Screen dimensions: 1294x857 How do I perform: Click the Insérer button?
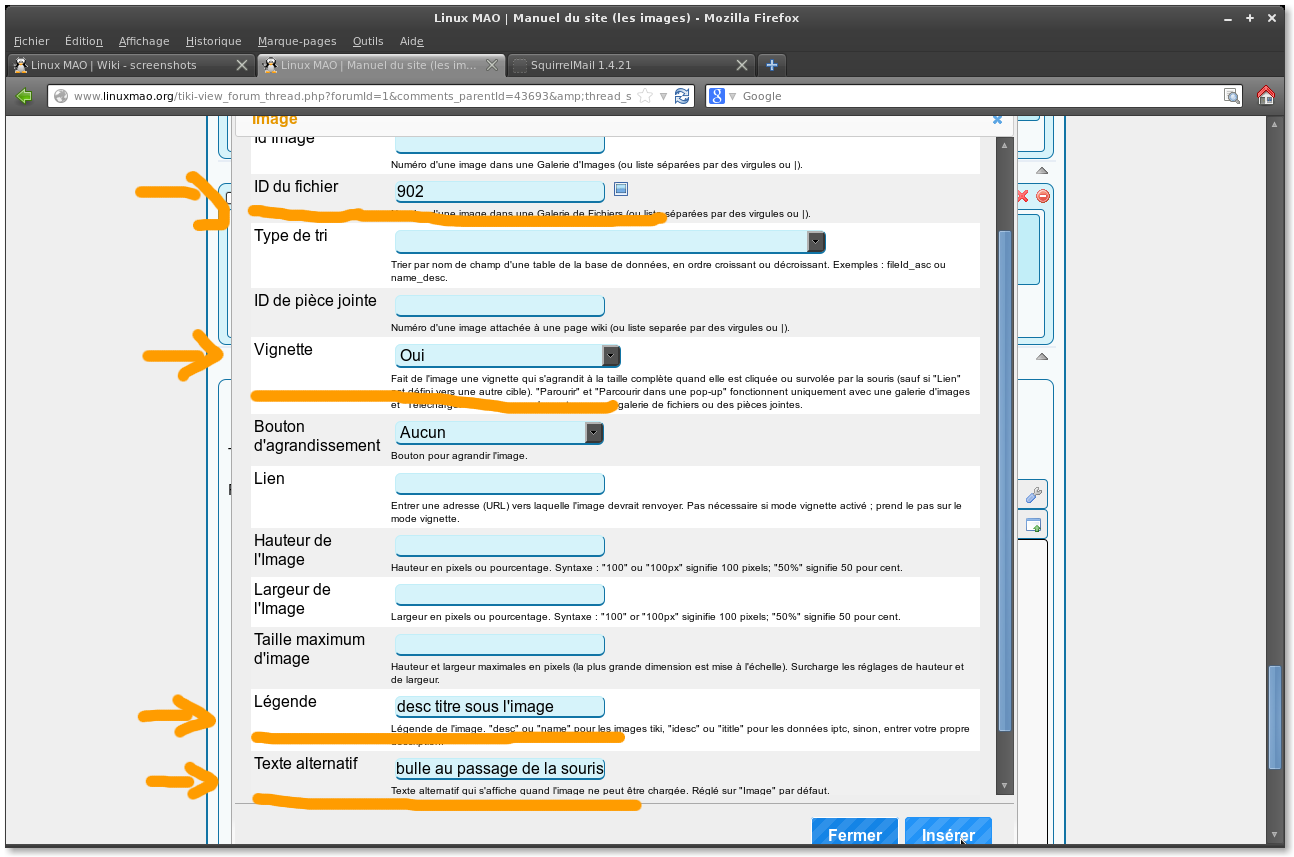point(948,834)
